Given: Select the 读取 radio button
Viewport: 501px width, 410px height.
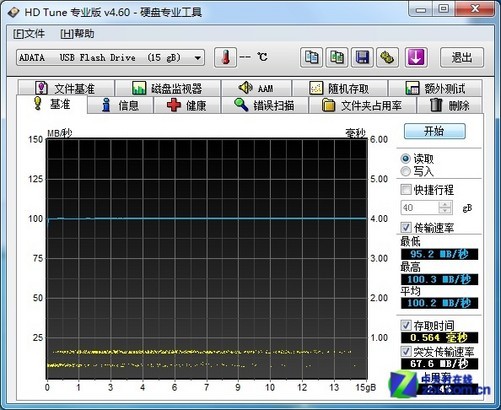Looking at the screenshot, I should (x=406, y=159).
